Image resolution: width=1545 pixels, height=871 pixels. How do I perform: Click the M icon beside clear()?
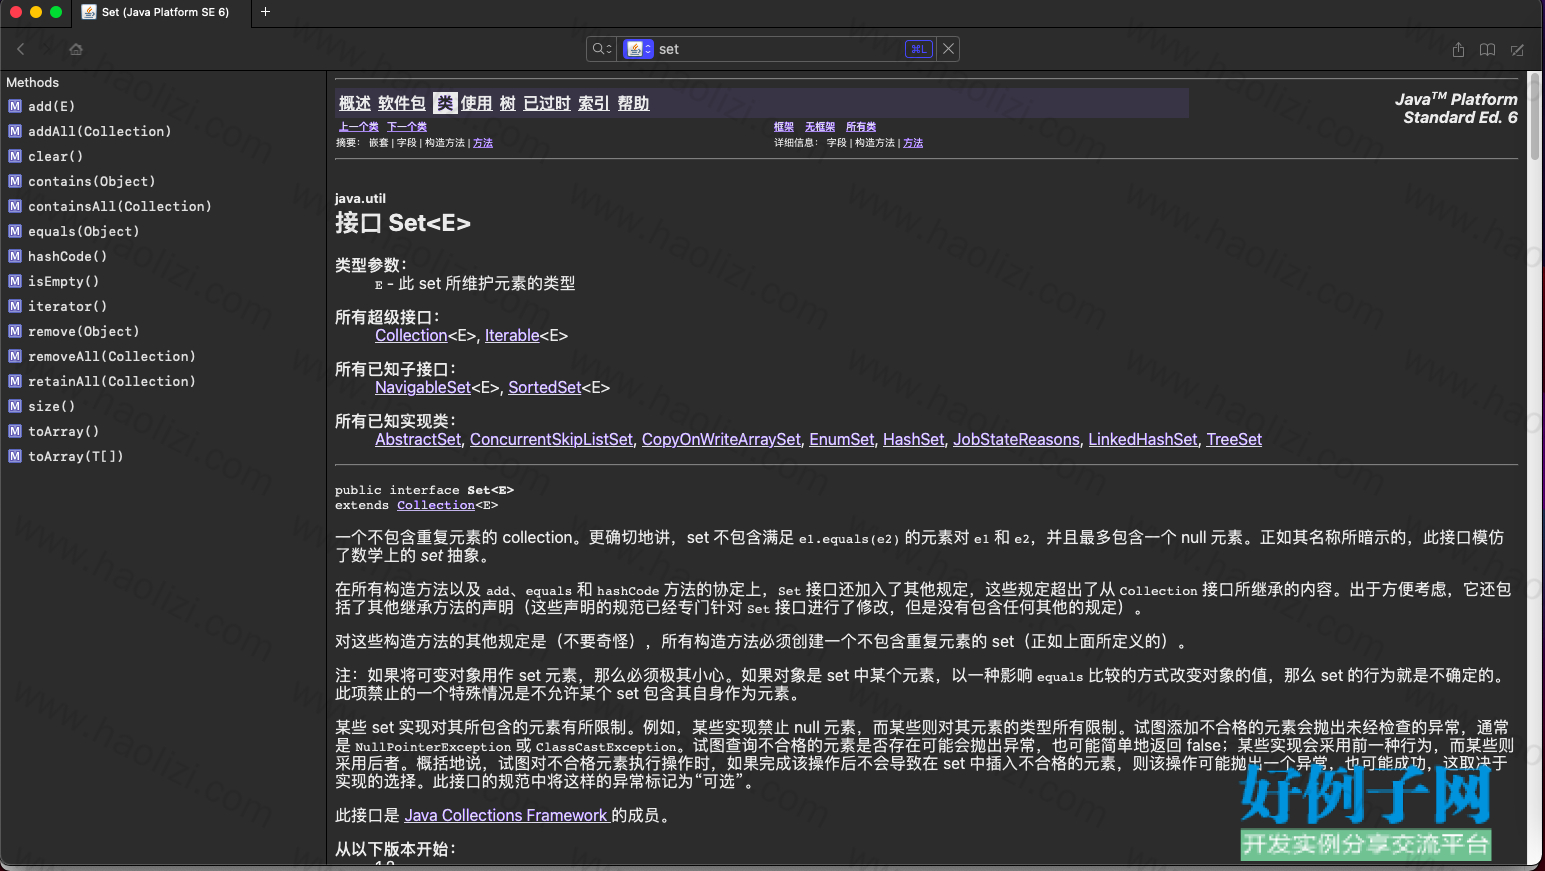pyautogui.click(x=15, y=156)
